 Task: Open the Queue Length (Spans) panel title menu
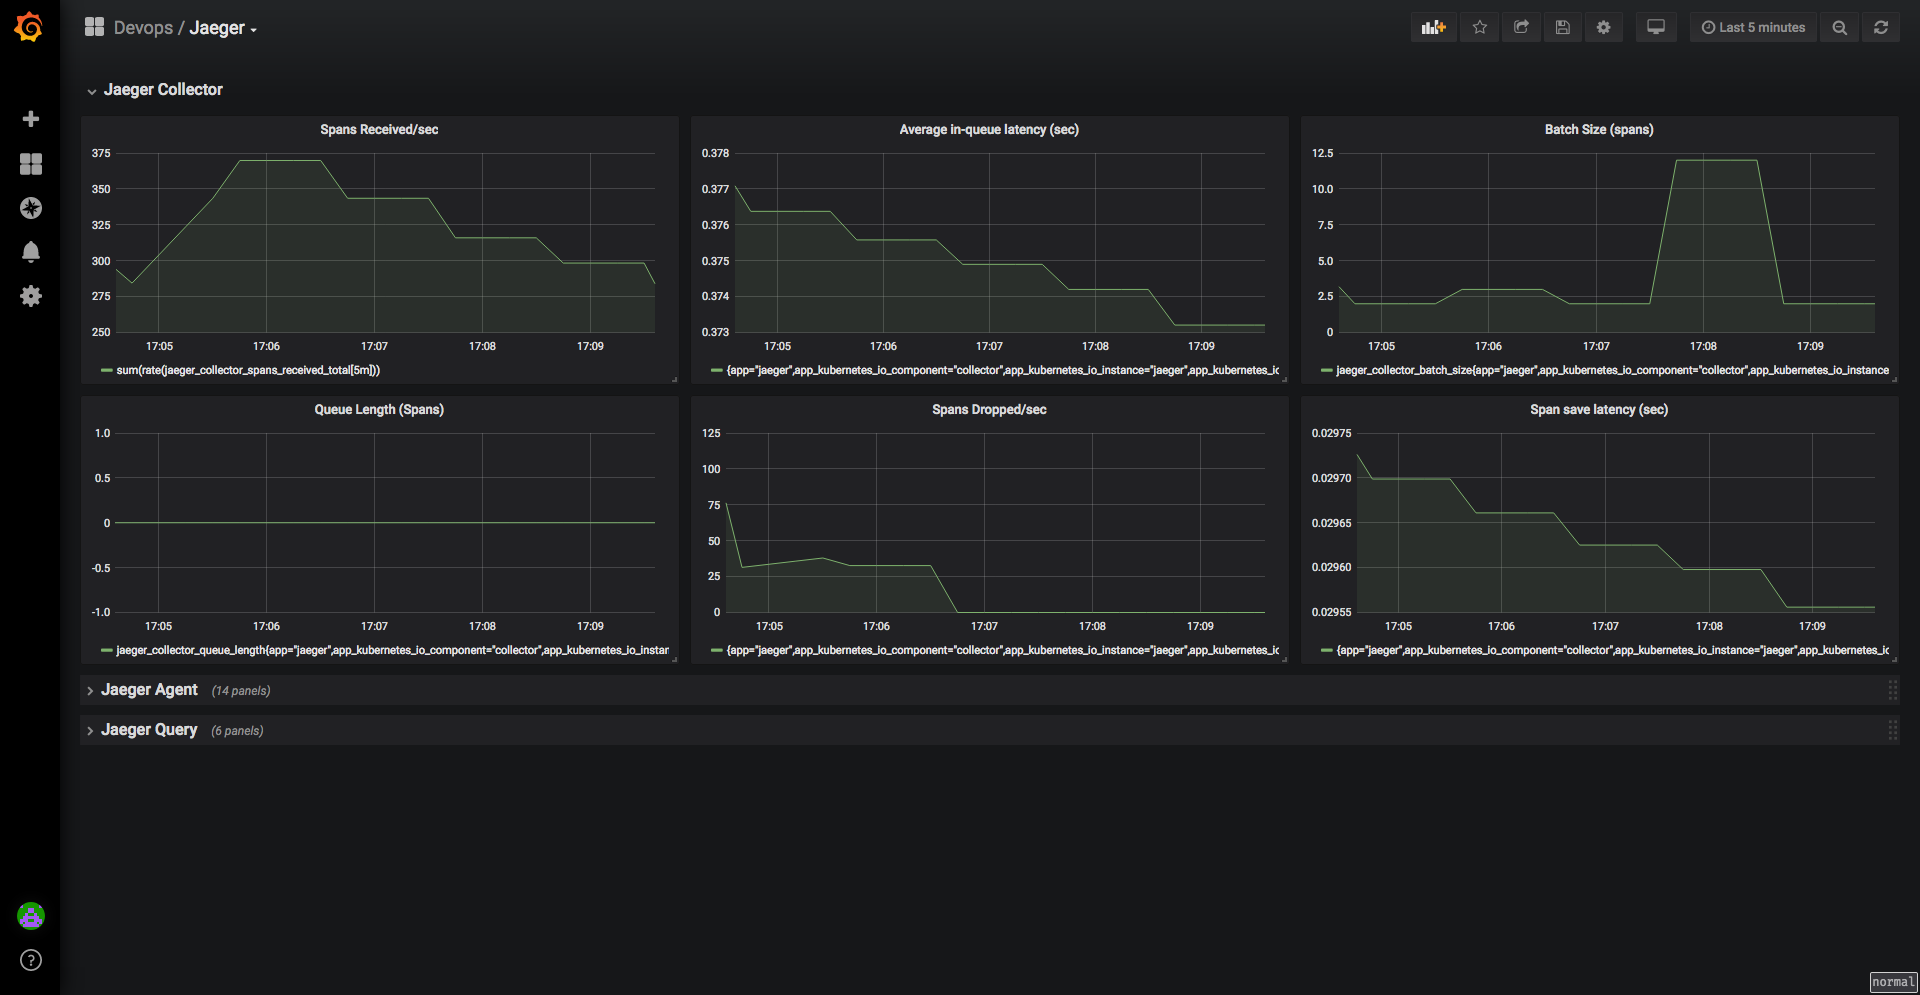[x=379, y=410]
